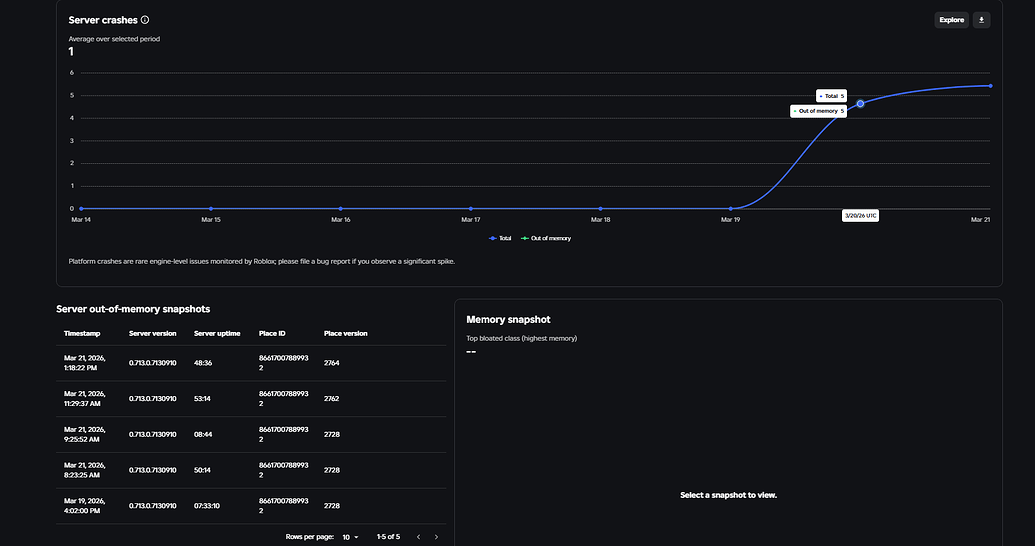The image size is (1035, 546).
Task: Toggle the Out of memory legend series
Action: click(546, 238)
